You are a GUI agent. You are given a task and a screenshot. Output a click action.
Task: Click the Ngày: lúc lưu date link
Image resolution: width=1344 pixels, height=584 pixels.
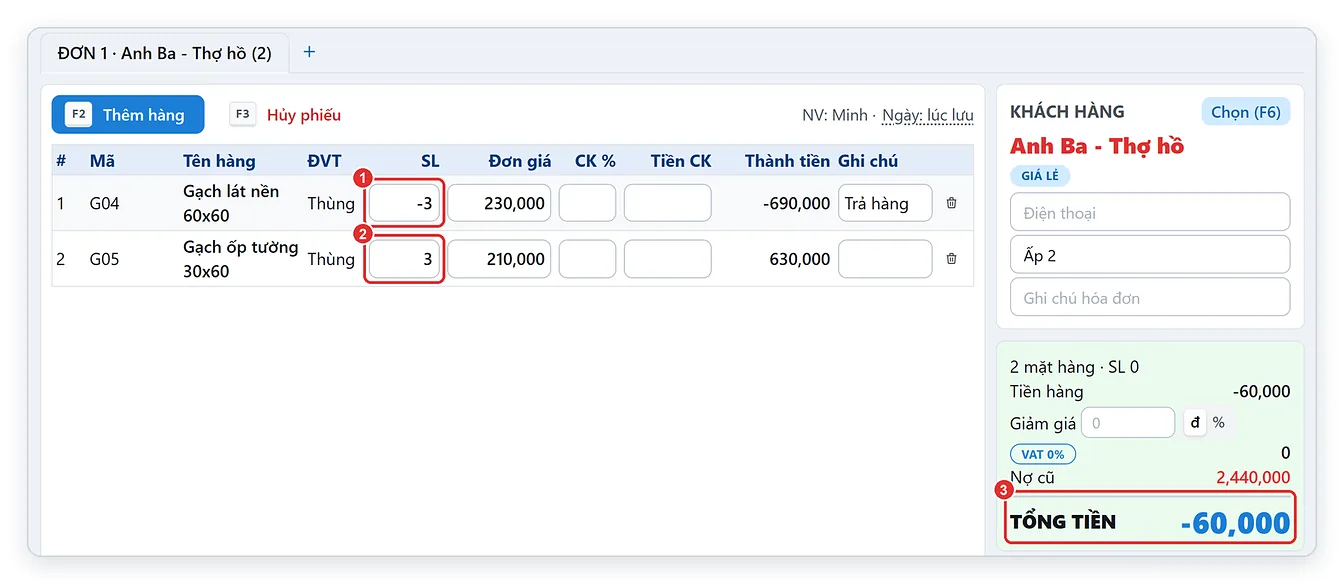point(927,115)
